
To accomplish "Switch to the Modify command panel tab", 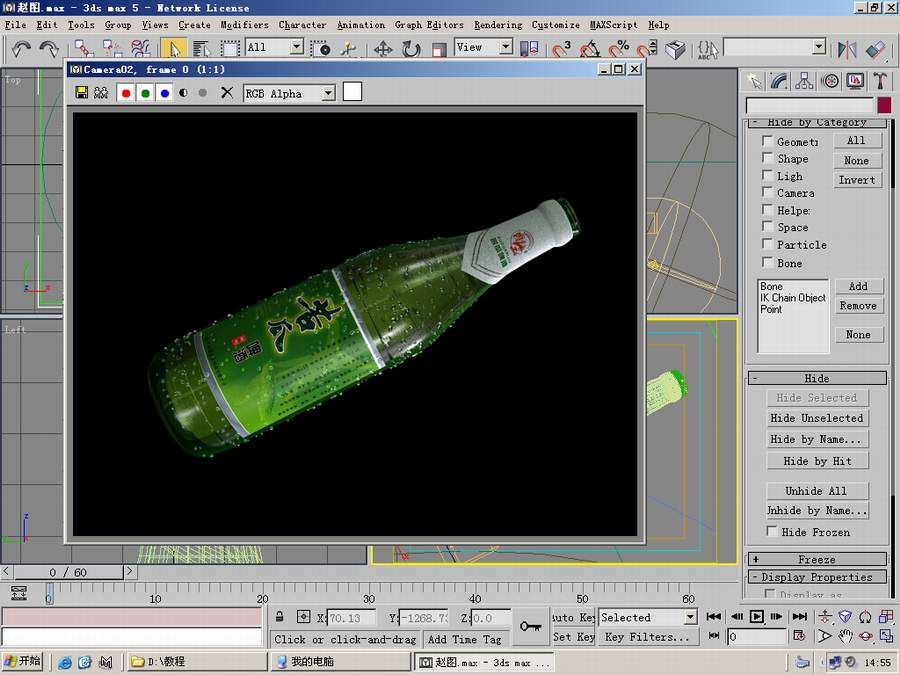I will pos(779,81).
